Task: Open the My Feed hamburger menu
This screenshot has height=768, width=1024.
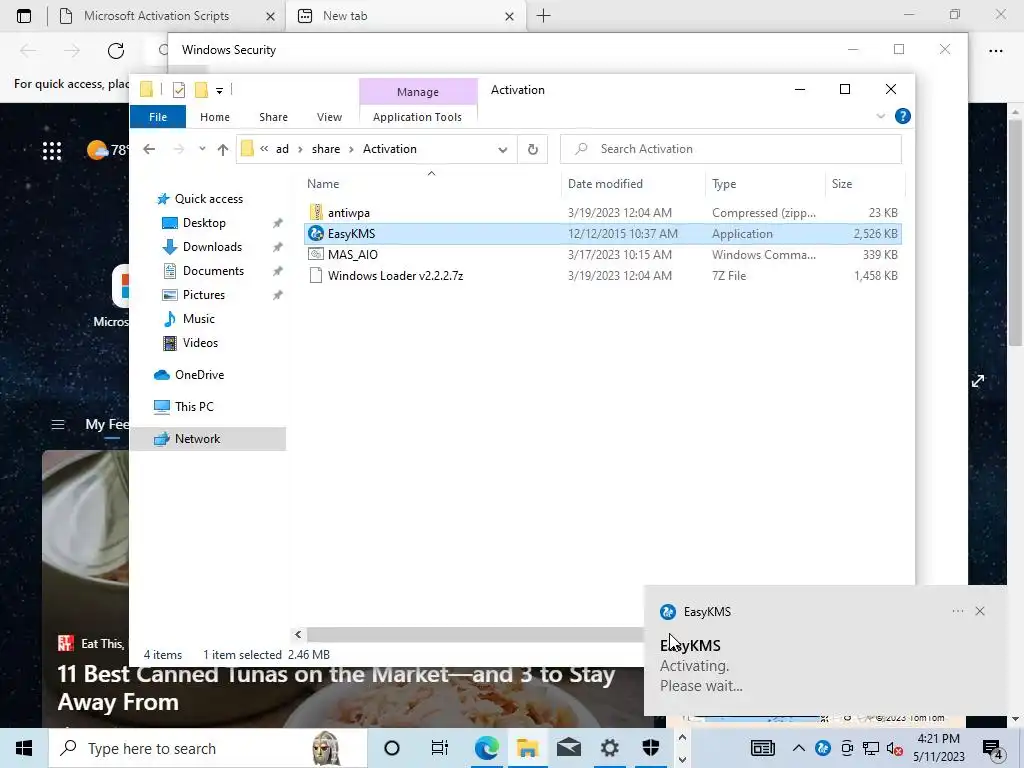Action: pos(57,424)
